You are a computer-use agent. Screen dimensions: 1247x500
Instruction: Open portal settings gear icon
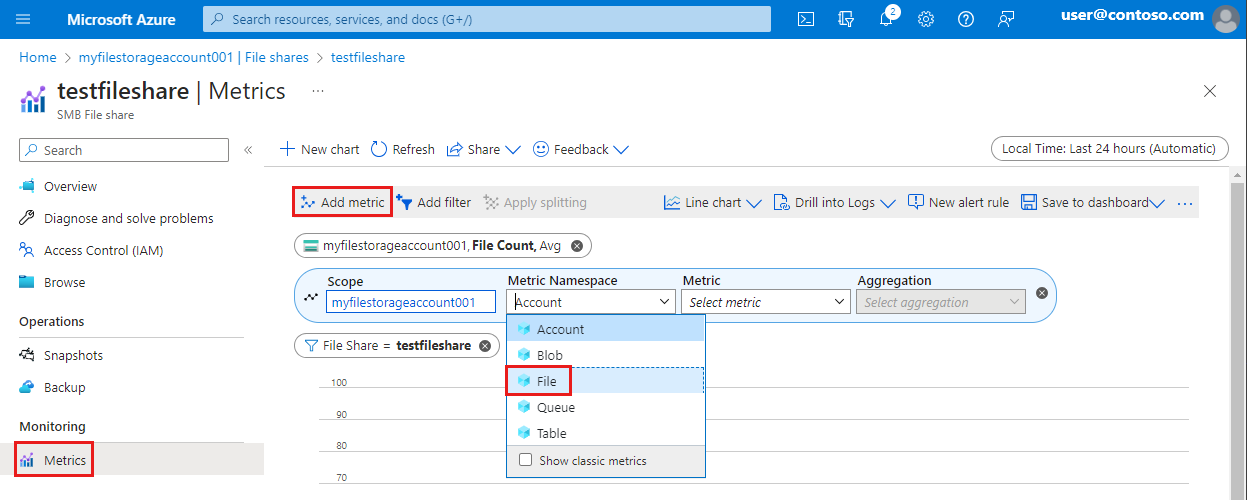coord(926,19)
